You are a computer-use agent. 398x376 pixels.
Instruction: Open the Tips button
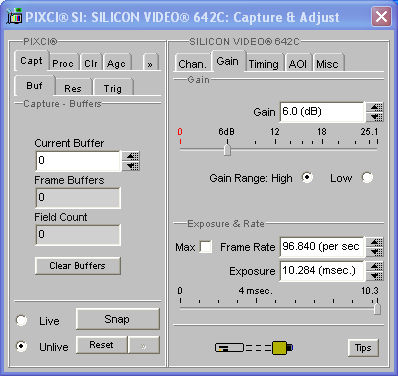coord(363,348)
